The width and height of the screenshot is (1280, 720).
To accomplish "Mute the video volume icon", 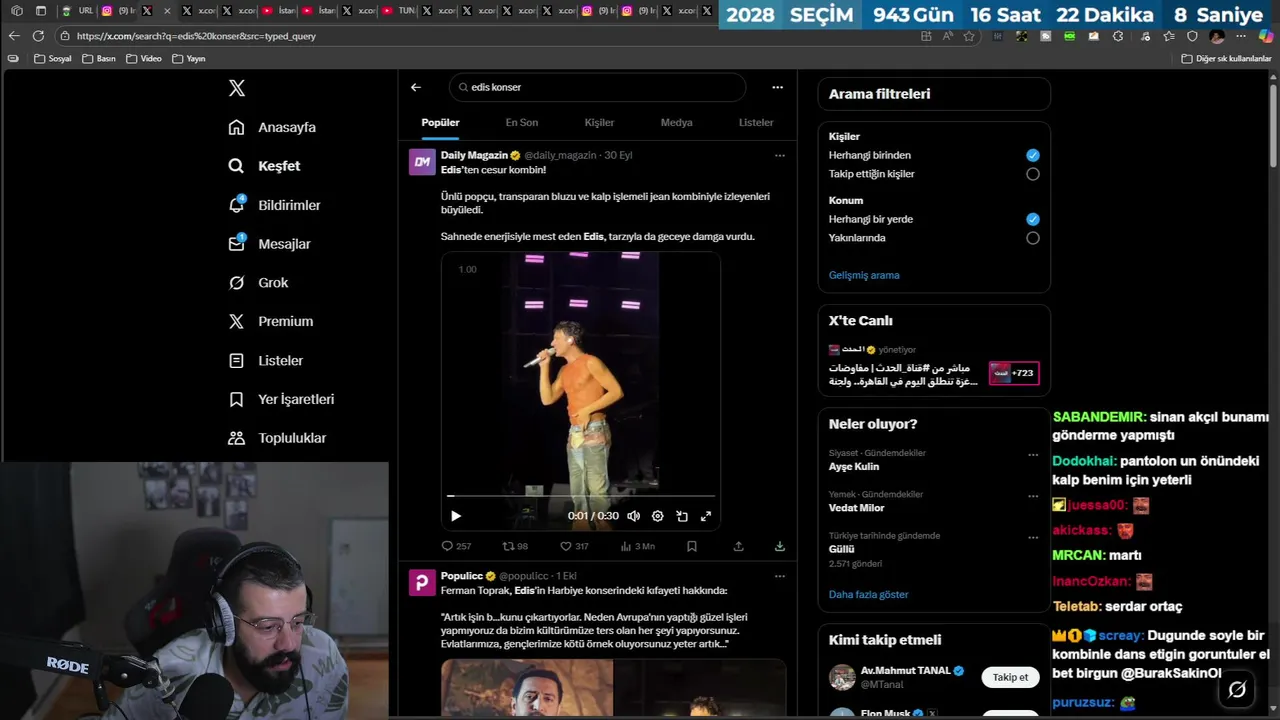I will point(633,516).
